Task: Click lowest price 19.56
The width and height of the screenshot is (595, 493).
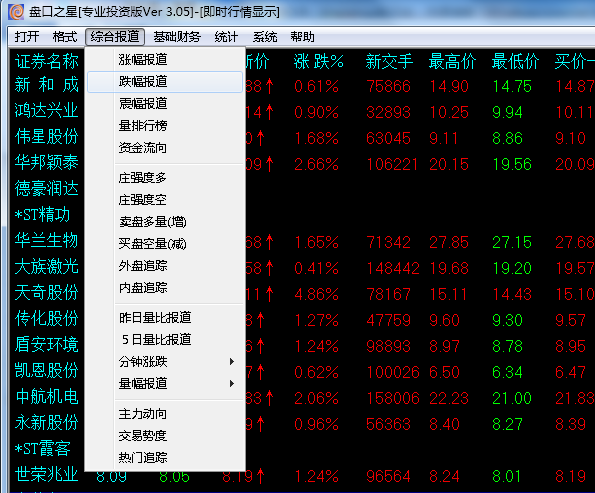Action: 512,165
